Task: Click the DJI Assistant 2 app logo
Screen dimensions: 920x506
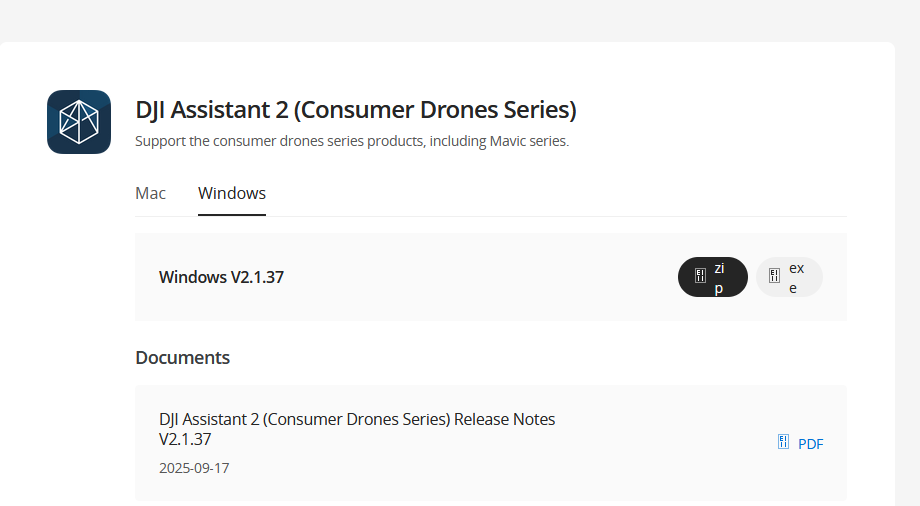Action: (79, 122)
